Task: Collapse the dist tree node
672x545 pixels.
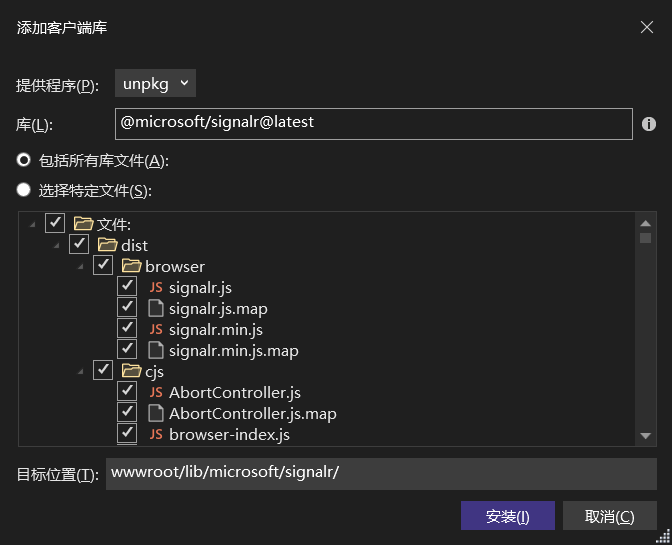Action: pyautogui.click(x=57, y=245)
